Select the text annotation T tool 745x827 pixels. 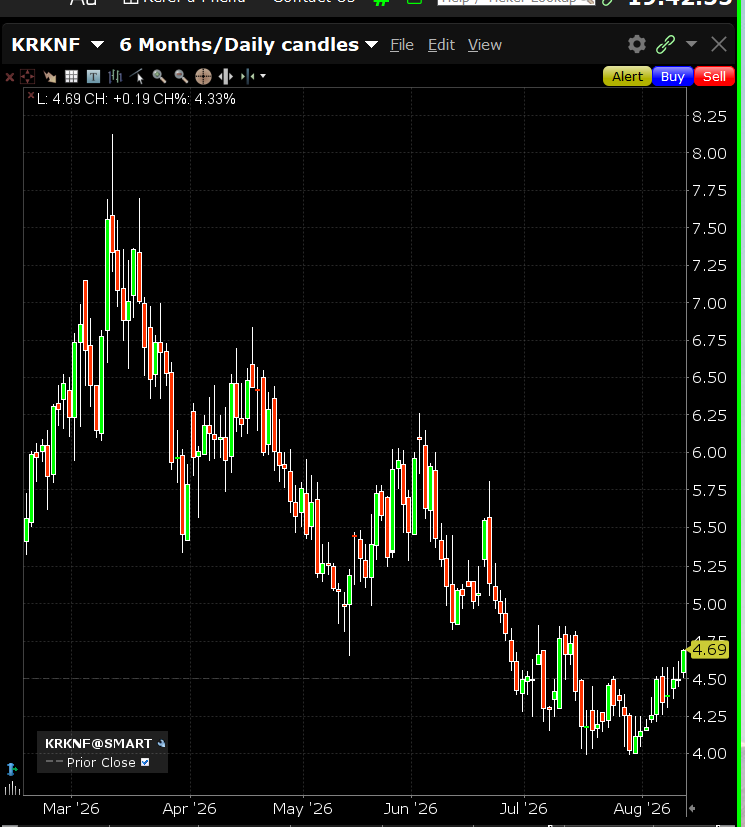pyautogui.click(x=93, y=77)
